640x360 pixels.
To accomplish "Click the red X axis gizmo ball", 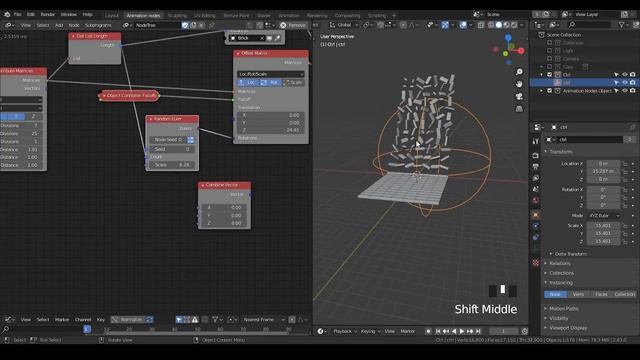I will click(521, 51).
